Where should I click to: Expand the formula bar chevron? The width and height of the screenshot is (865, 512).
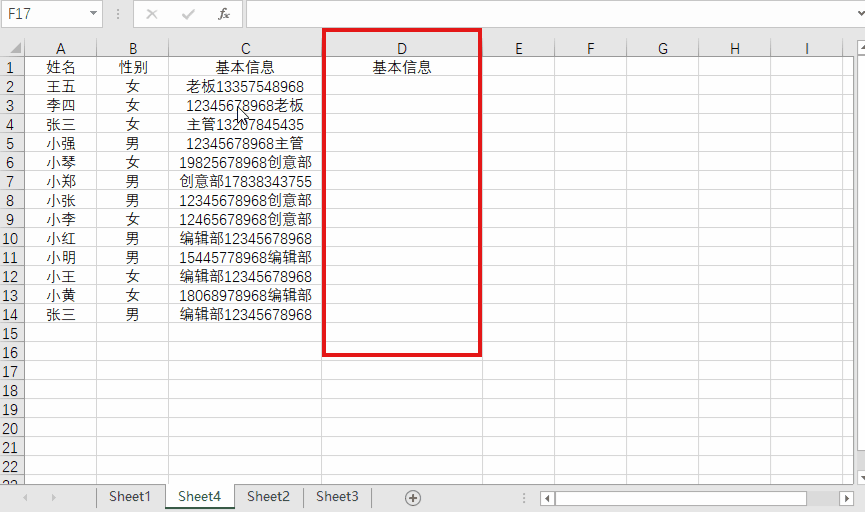click(861, 13)
